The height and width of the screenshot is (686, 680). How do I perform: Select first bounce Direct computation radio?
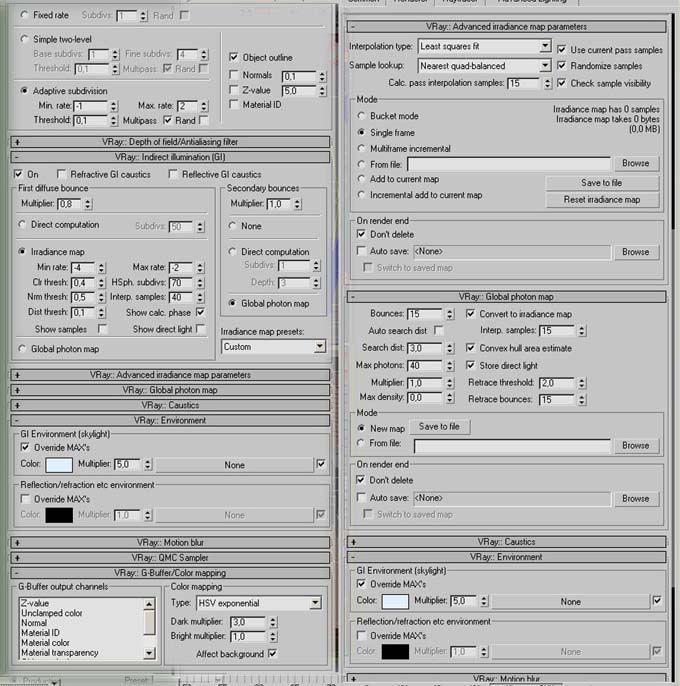click(22, 224)
